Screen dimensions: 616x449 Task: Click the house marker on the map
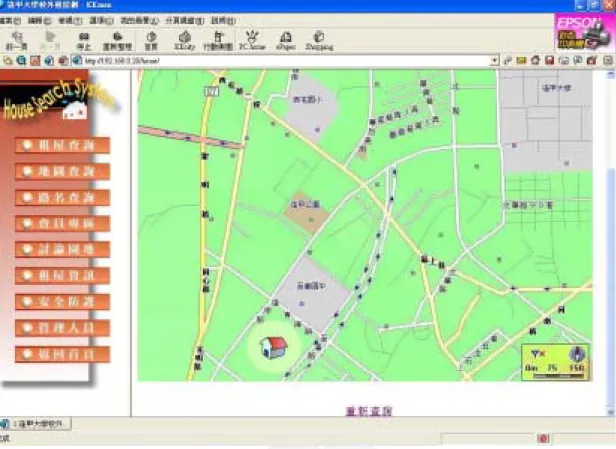click(273, 347)
